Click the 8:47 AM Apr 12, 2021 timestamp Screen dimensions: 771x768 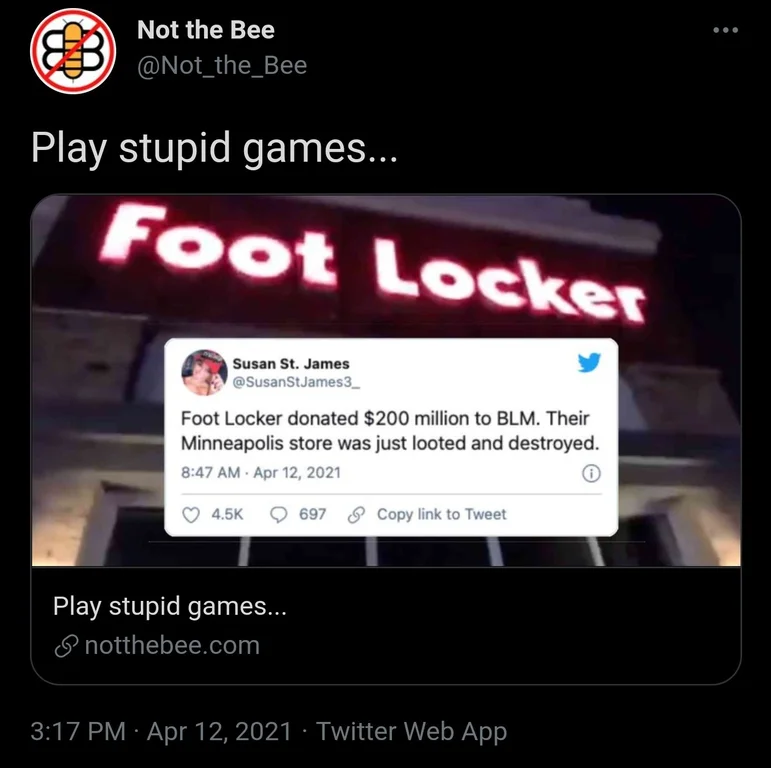coord(261,473)
